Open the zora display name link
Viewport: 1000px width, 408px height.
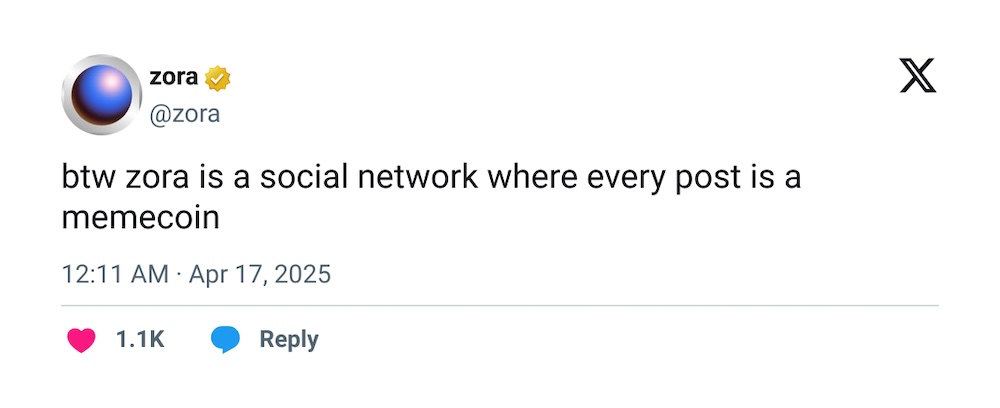pos(173,77)
